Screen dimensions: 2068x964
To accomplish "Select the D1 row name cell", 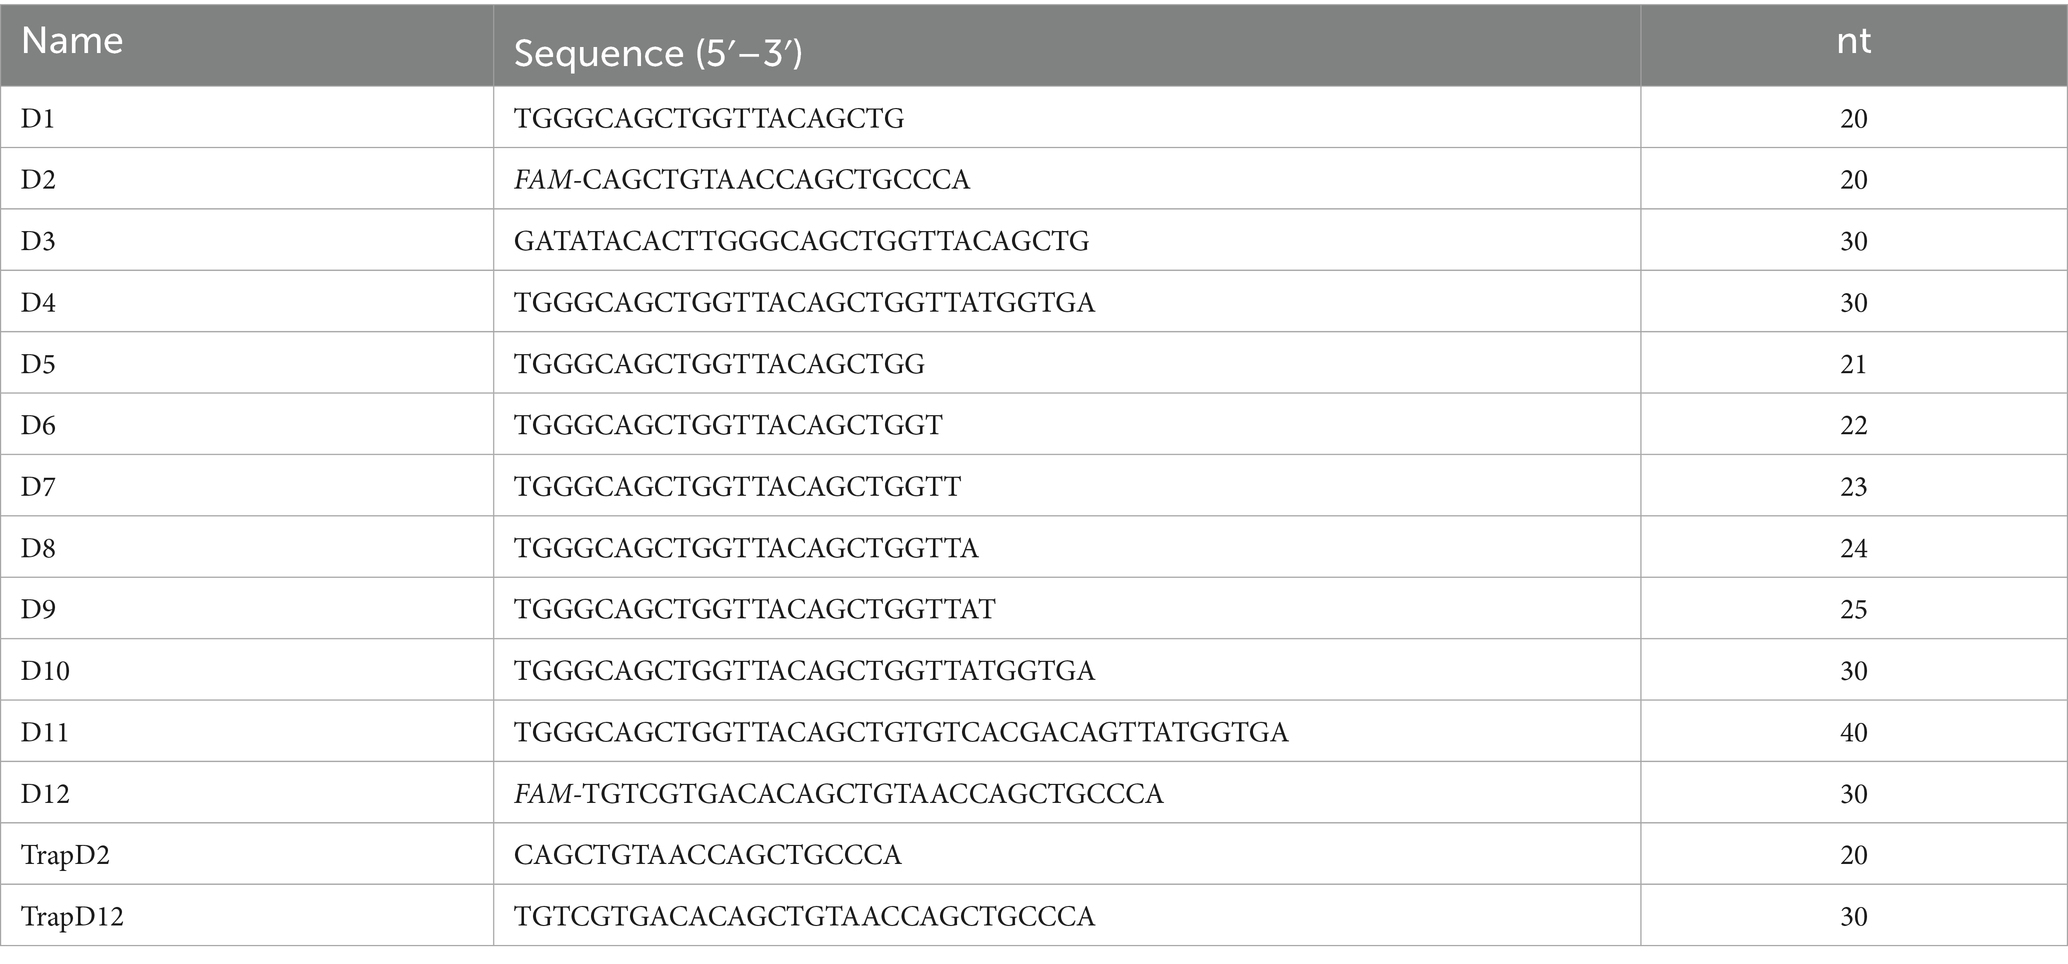I will (38, 119).
